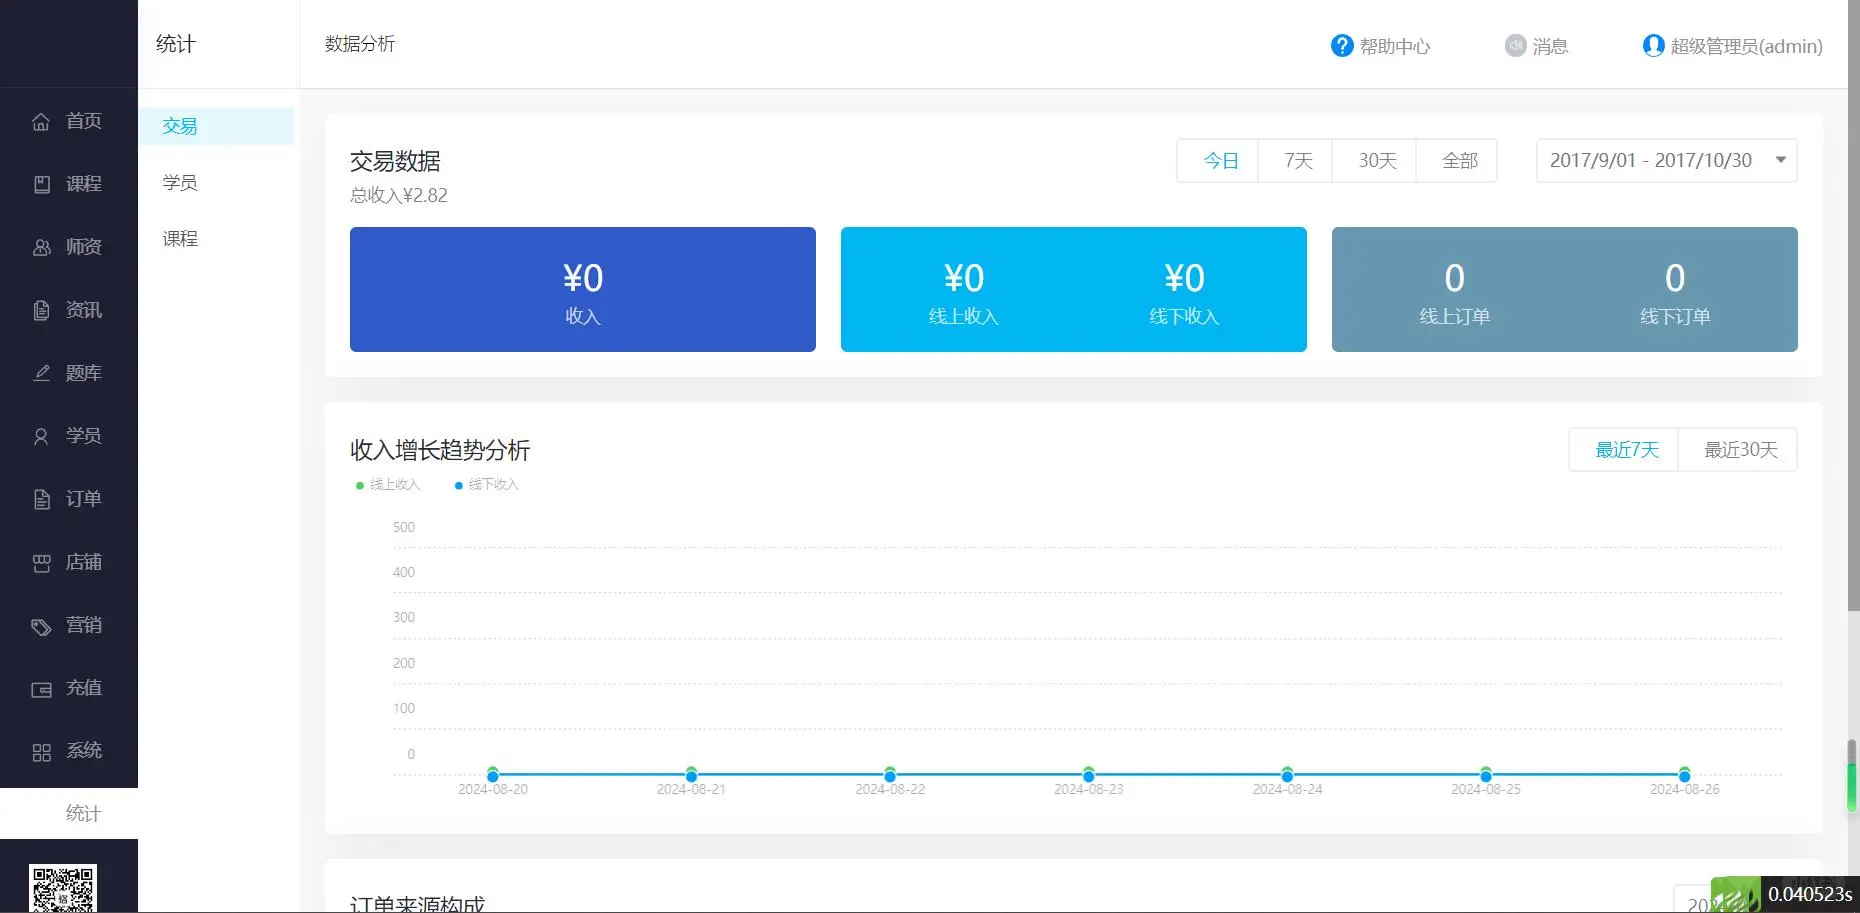Viewport: 1860px width, 913px height.
Task: Click the tag icon beside 营销
Action: tap(41, 626)
